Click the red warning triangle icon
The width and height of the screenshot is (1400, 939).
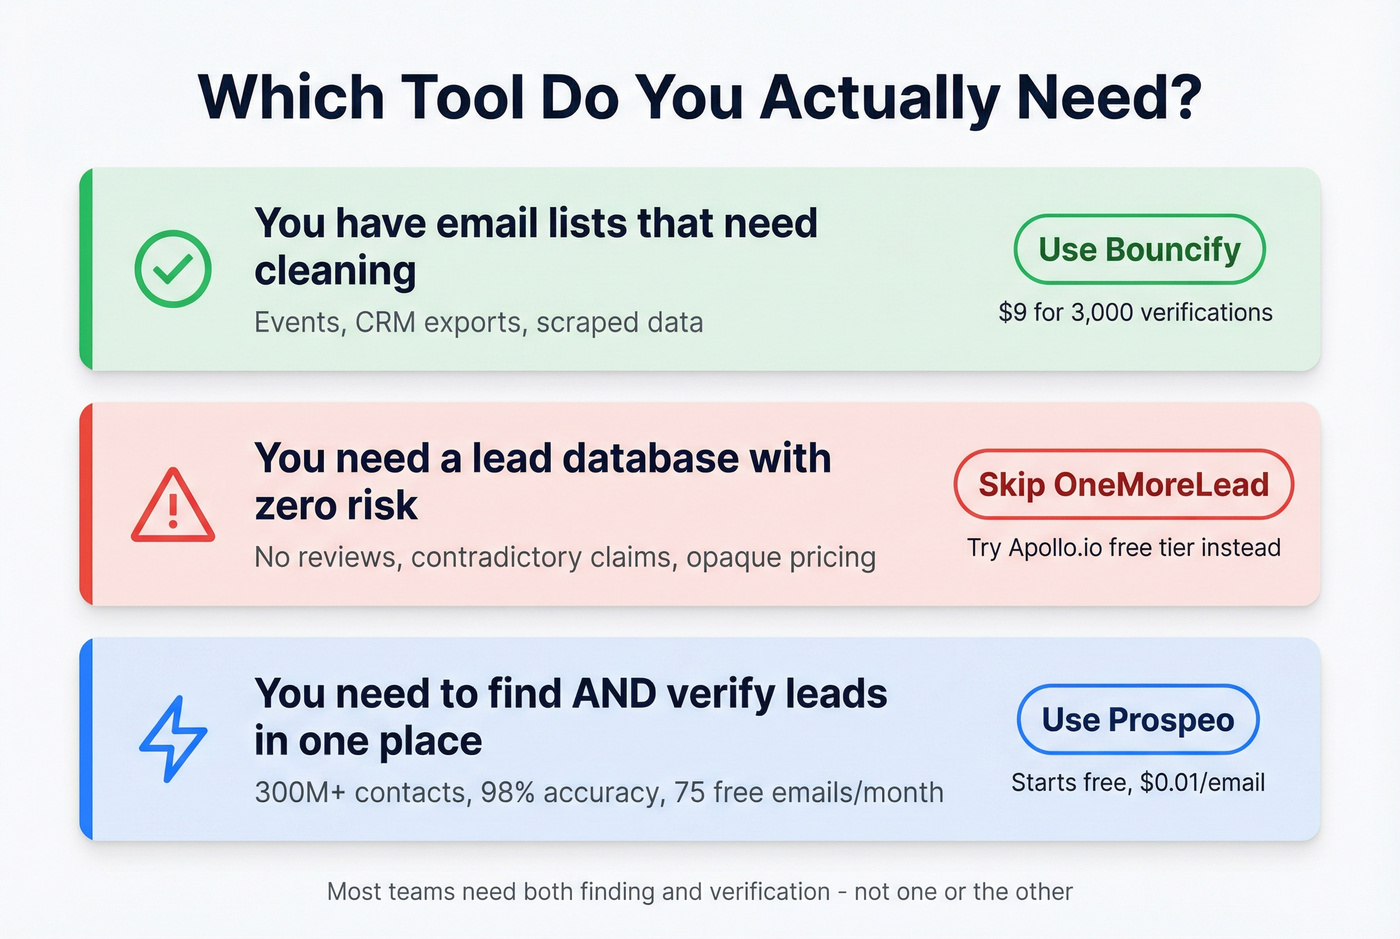[173, 506]
